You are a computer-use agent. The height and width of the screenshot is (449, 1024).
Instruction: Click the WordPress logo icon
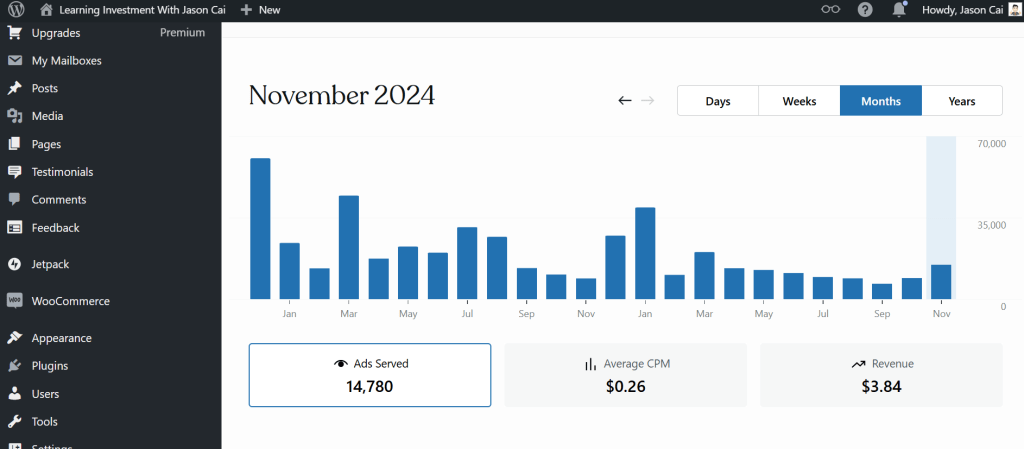coord(17,9)
